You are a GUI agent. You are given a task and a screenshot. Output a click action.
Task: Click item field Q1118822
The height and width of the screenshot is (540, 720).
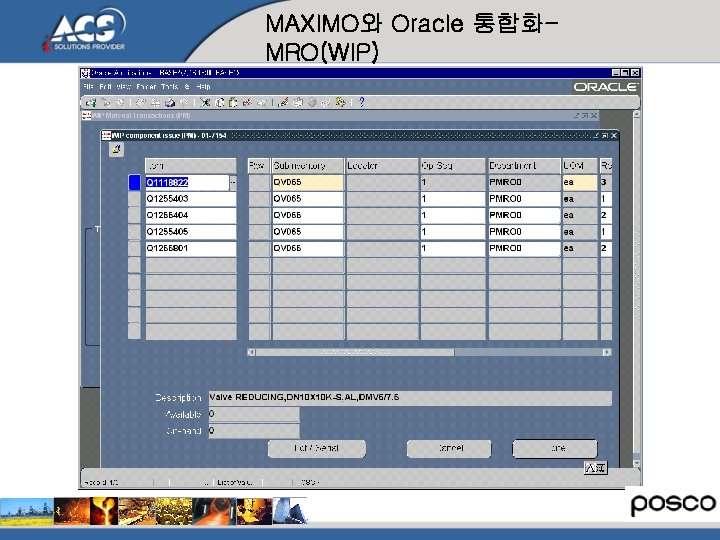(x=187, y=182)
